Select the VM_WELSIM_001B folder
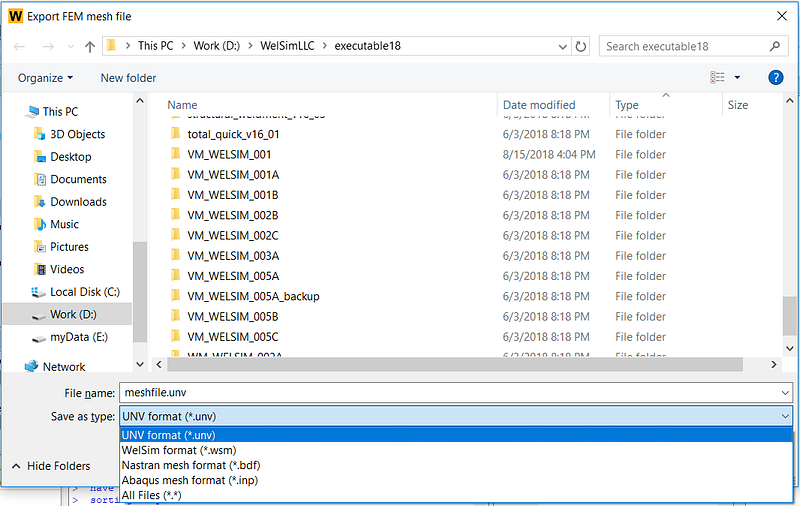The image size is (800, 506). [x=233, y=195]
